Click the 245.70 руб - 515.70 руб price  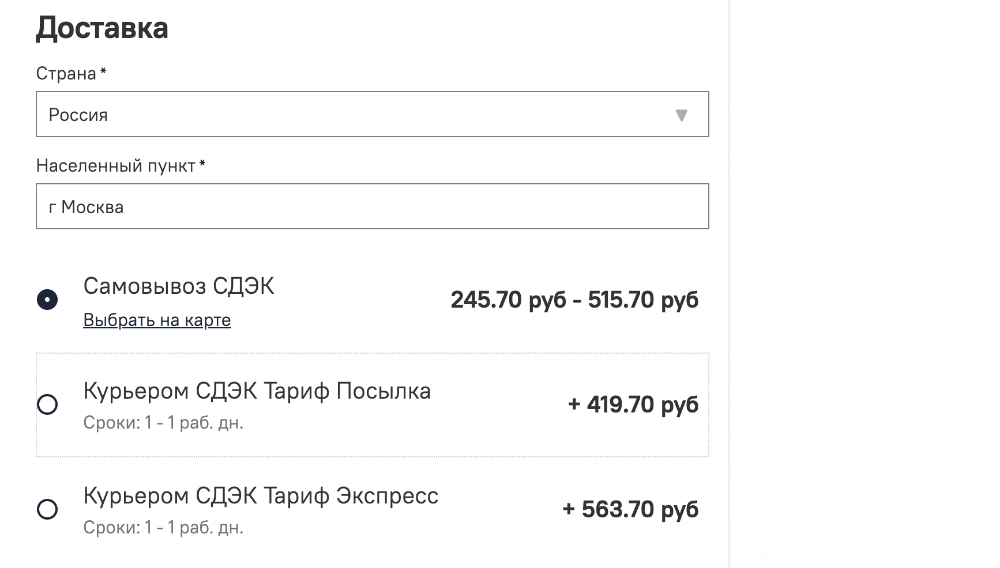tap(574, 300)
